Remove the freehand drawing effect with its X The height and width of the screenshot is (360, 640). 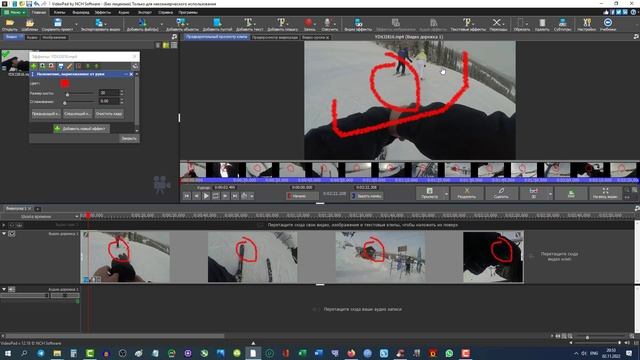coord(131,74)
